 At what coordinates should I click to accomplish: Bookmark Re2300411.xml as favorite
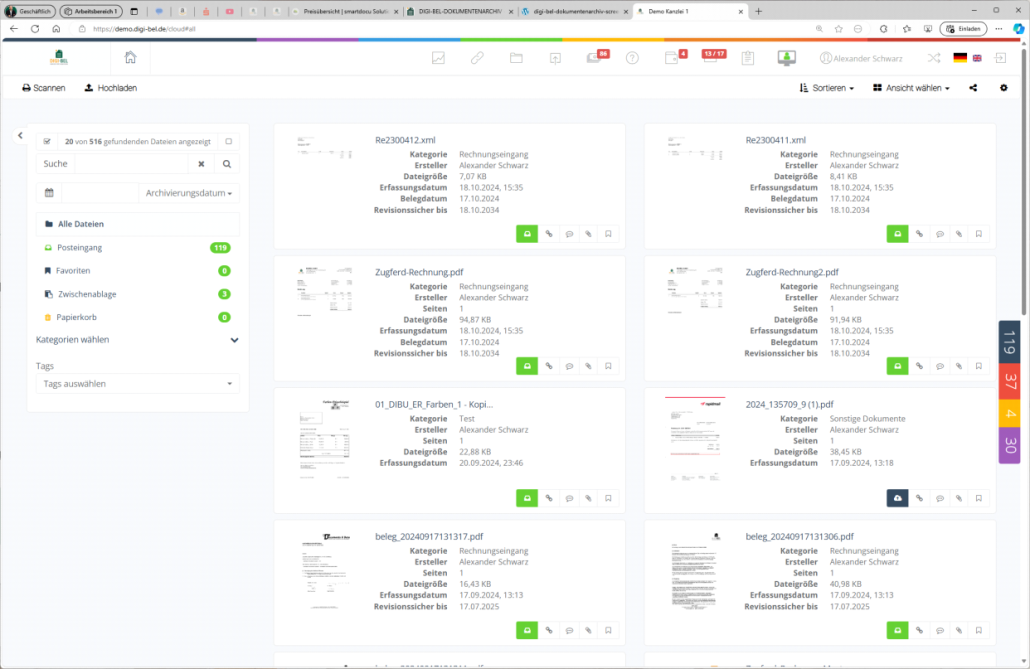click(979, 234)
